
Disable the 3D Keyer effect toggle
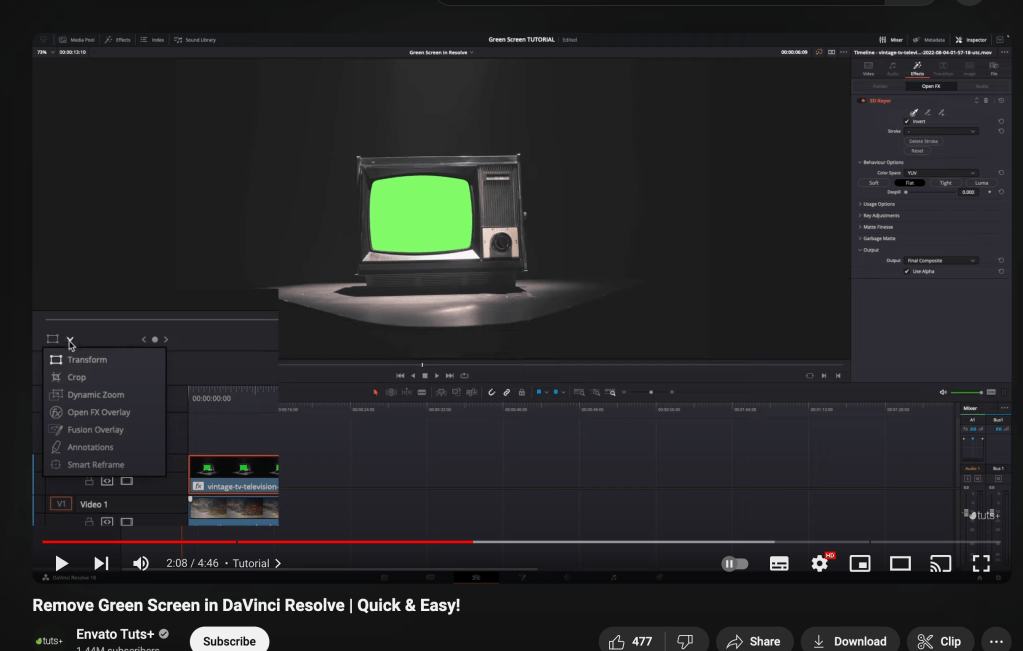[x=863, y=100]
